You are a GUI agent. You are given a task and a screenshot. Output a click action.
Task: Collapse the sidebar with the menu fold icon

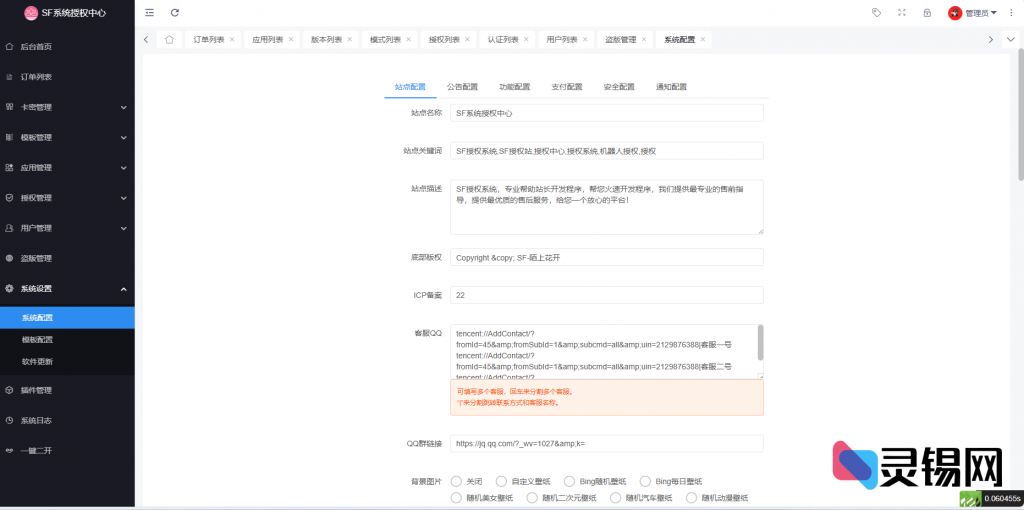pos(150,13)
